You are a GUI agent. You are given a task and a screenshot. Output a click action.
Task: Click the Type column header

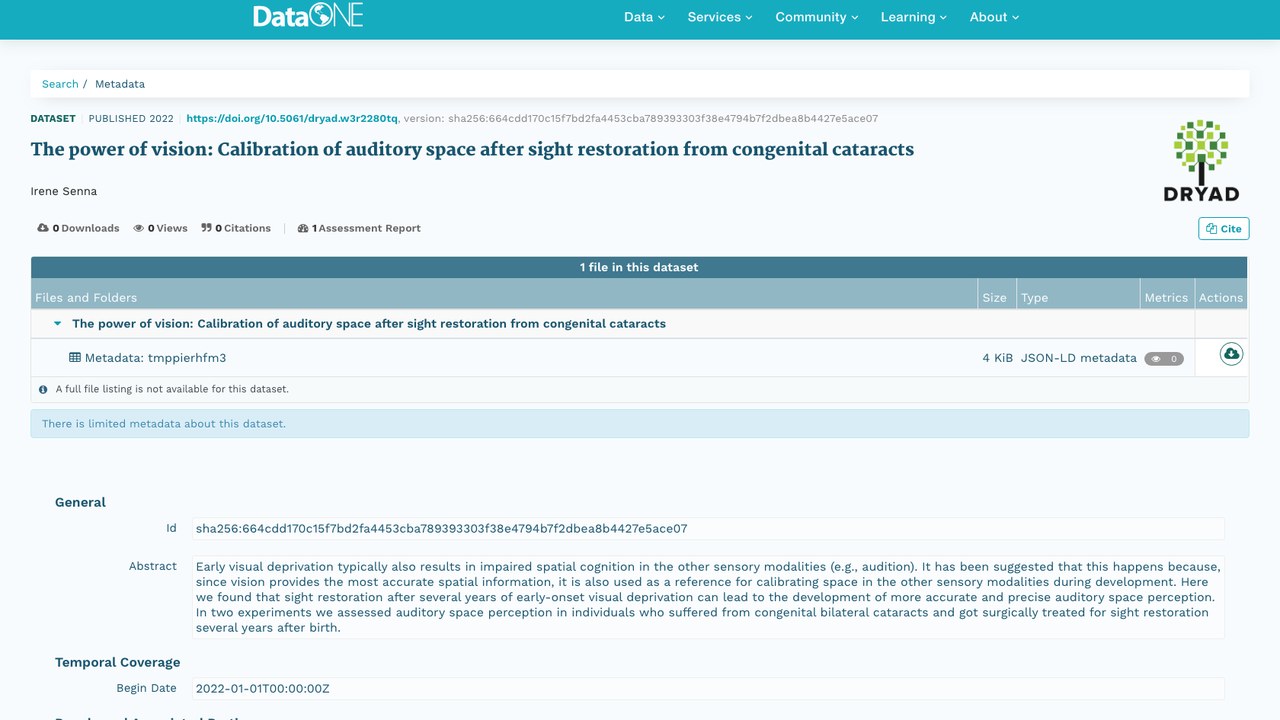click(x=1034, y=297)
